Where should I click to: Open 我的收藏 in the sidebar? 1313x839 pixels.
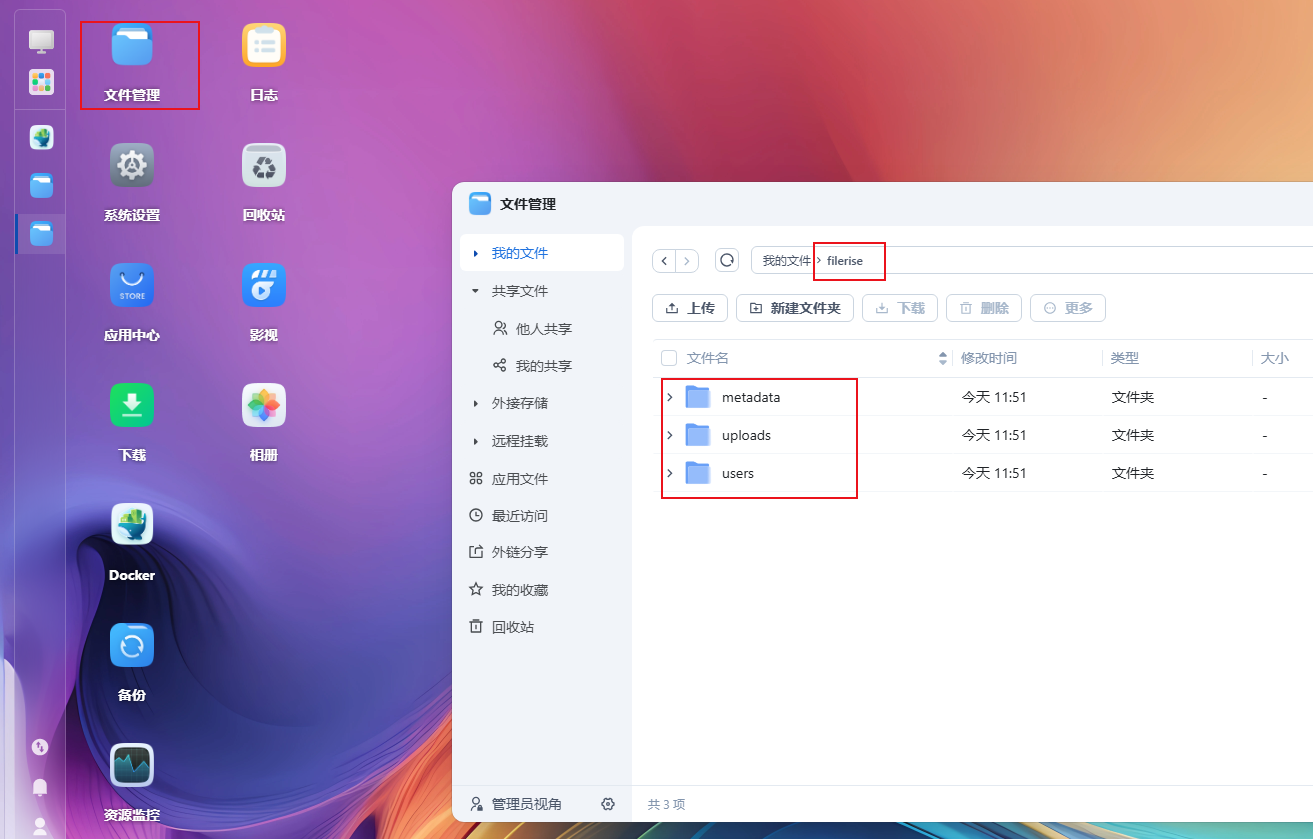point(519,590)
